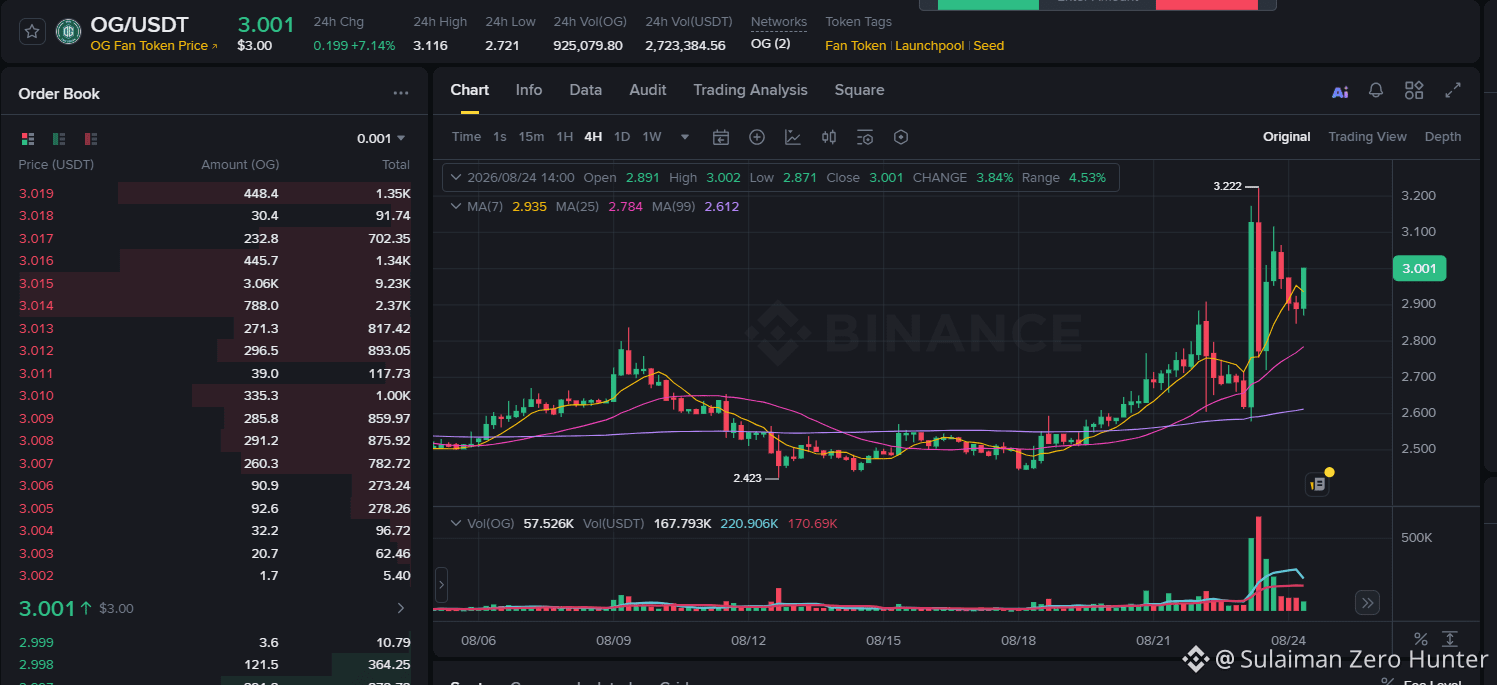Viewport: 1497px width, 685px height.
Task: Collapse the MA indicator legend
Action: point(456,206)
